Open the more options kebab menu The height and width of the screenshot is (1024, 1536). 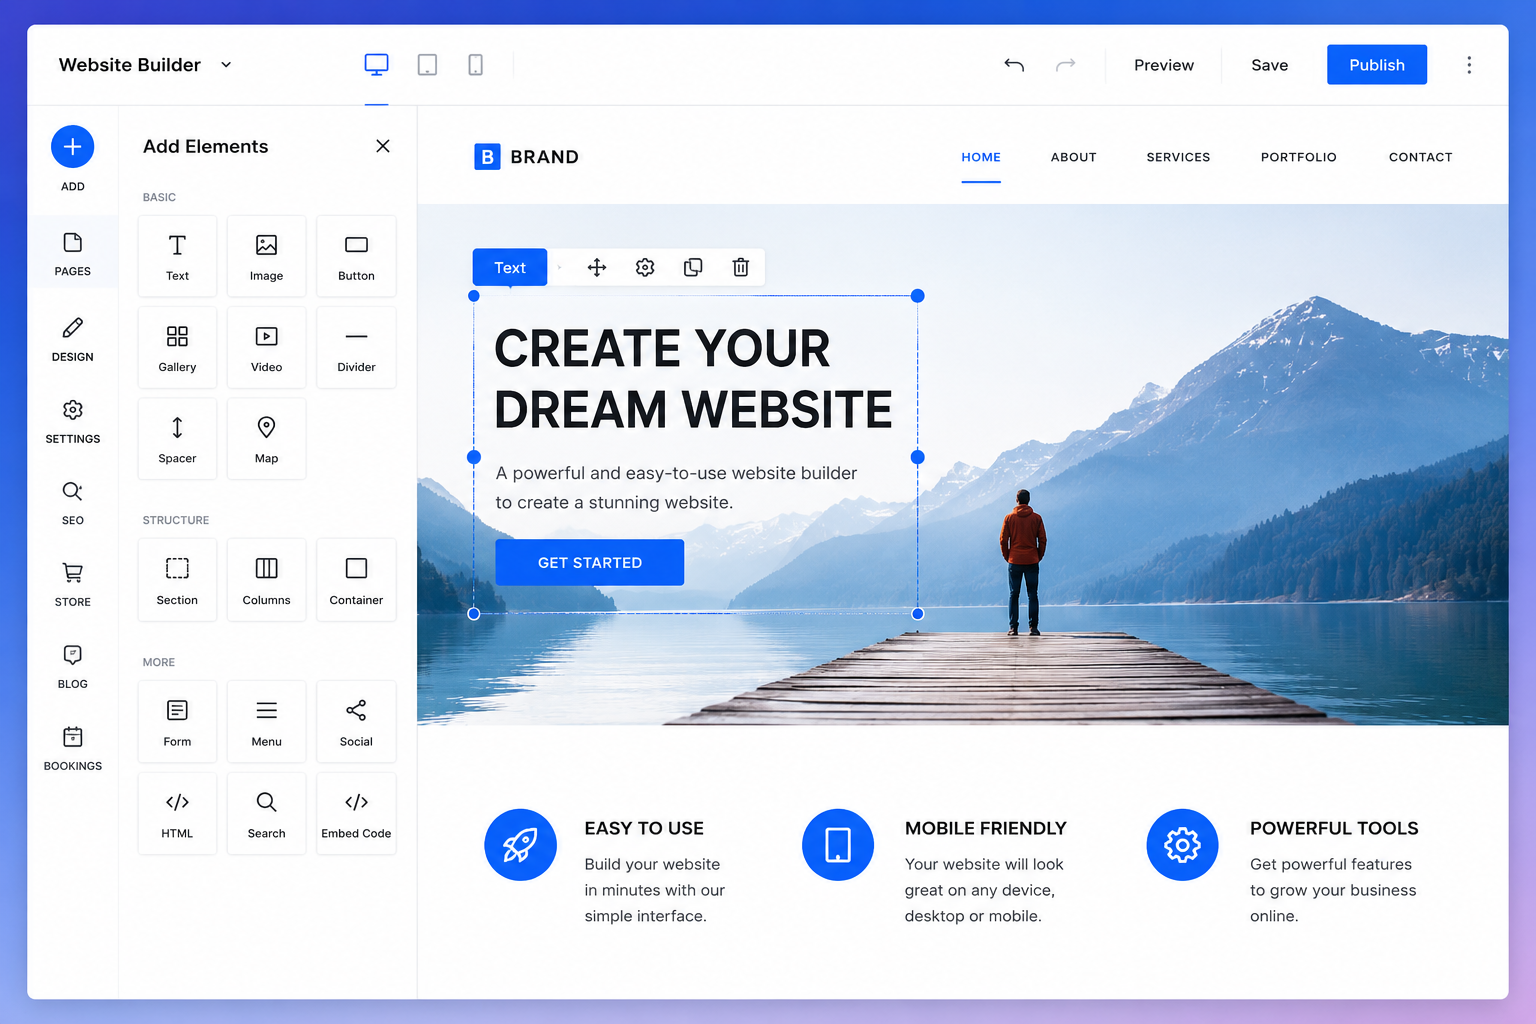click(x=1469, y=65)
